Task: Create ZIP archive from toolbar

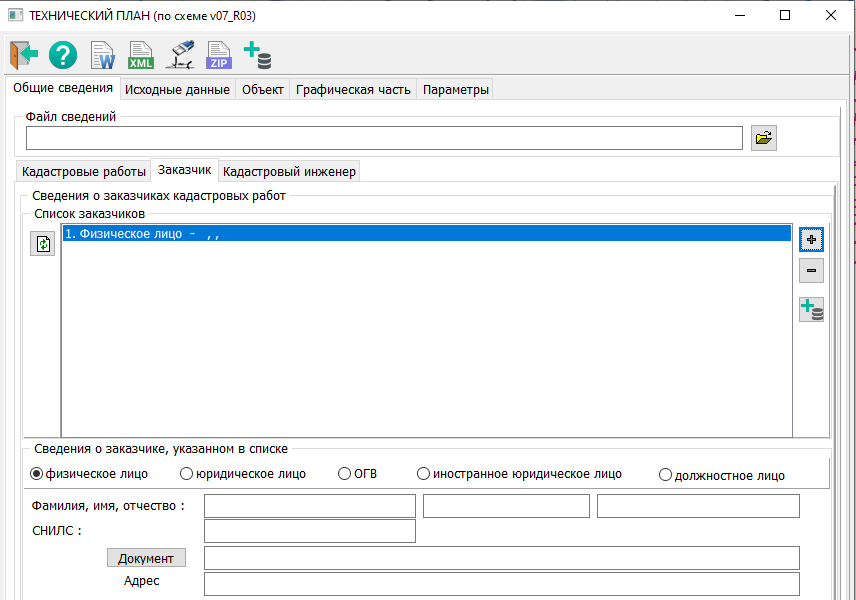Action: (x=218, y=55)
